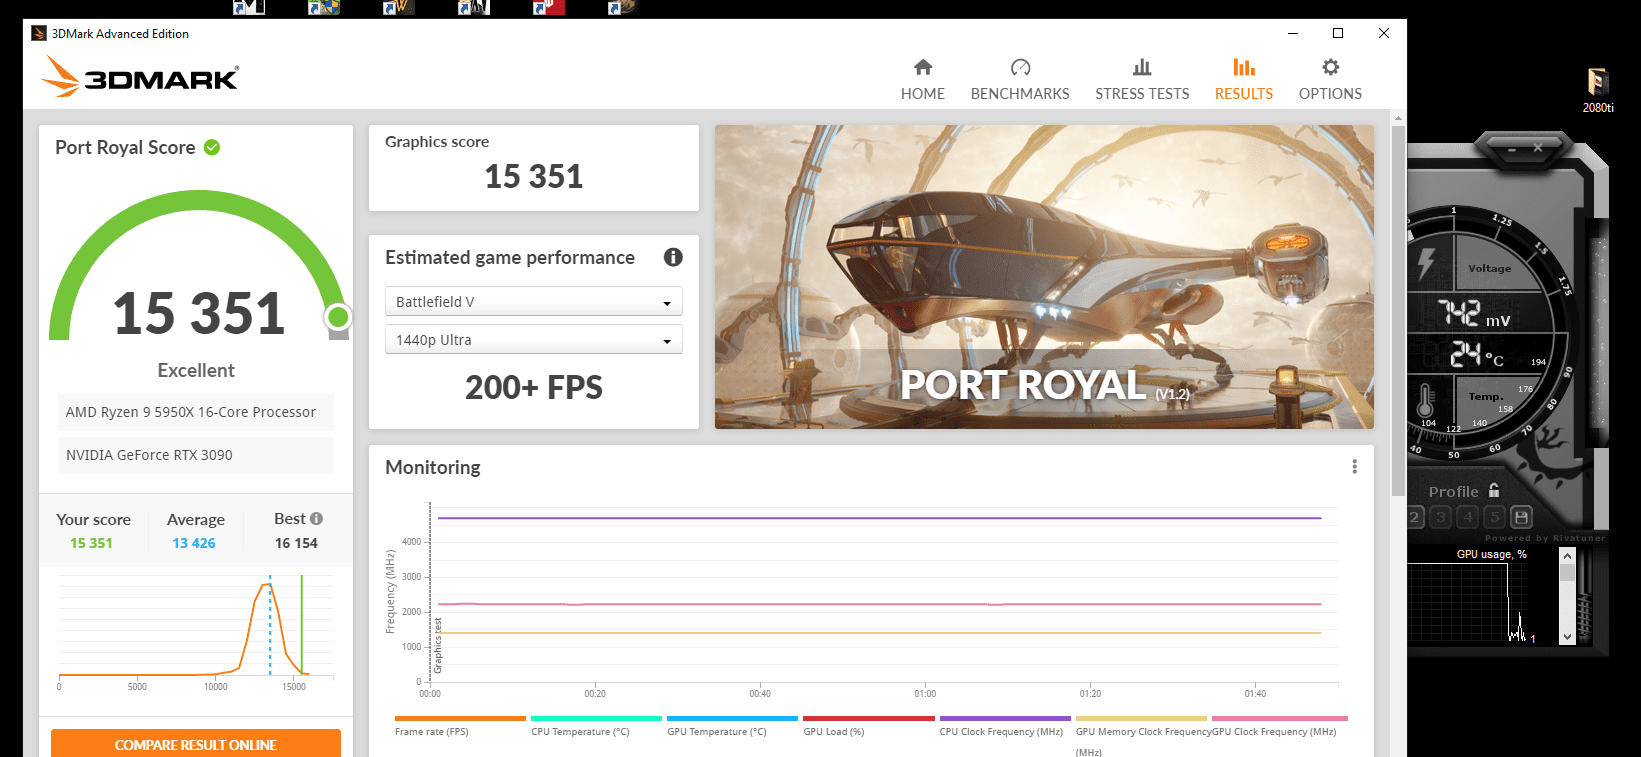Click the 3DMark vertical scrollbar thumb
The height and width of the screenshot is (757, 1641).
point(1398,310)
